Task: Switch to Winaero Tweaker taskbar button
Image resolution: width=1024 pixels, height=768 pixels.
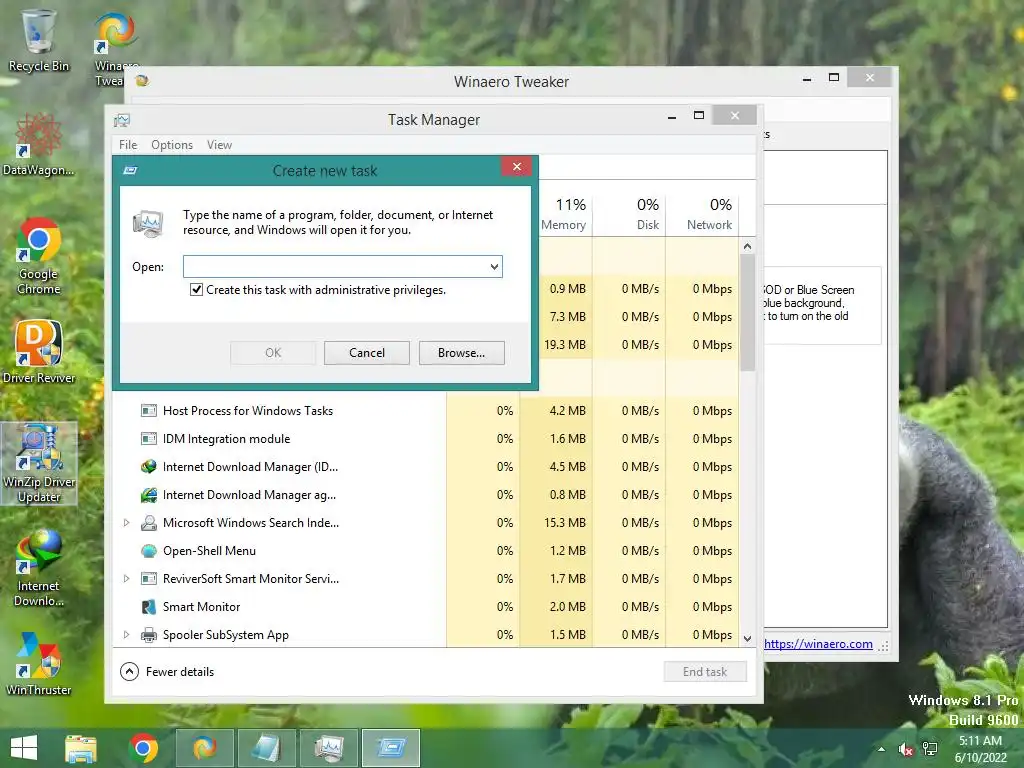Action: click(x=204, y=748)
